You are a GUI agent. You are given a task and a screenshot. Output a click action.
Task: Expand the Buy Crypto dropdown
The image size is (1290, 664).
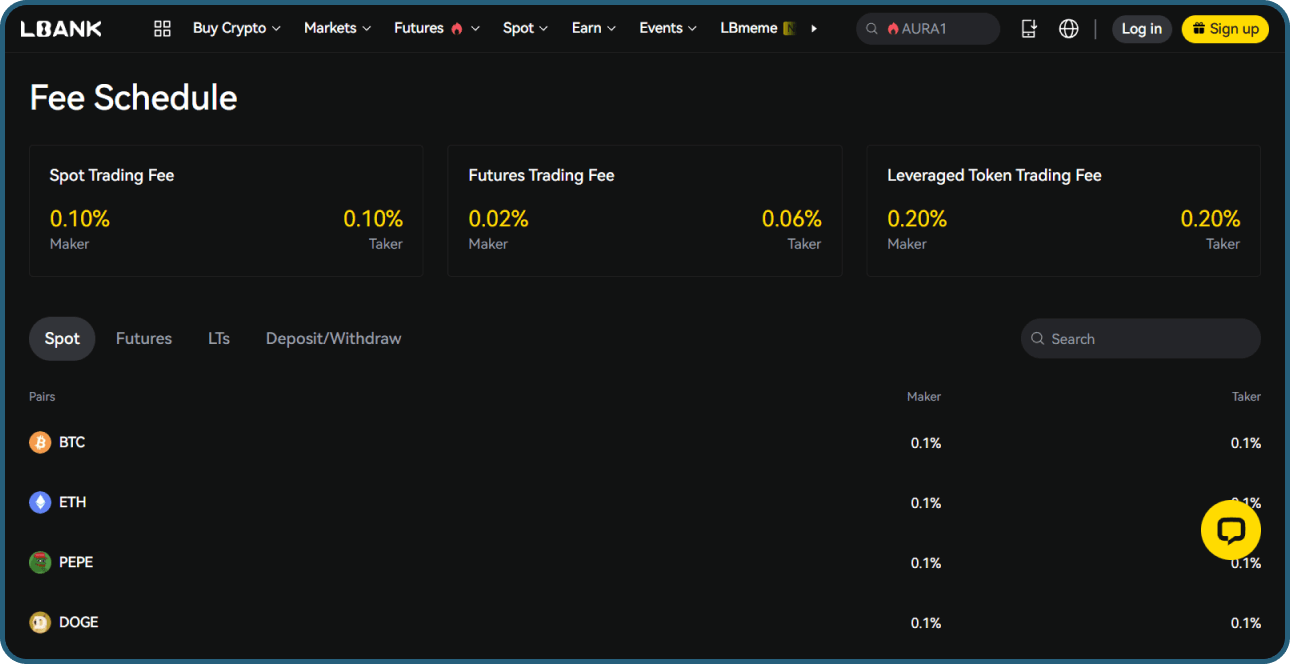236,29
